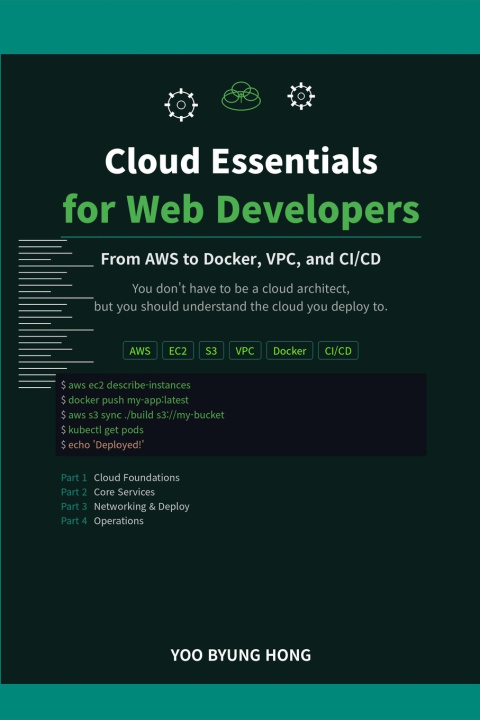480x720 pixels.
Task: Click line 'but you should understand the cloud you deploy to.'
Action: tap(241, 307)
